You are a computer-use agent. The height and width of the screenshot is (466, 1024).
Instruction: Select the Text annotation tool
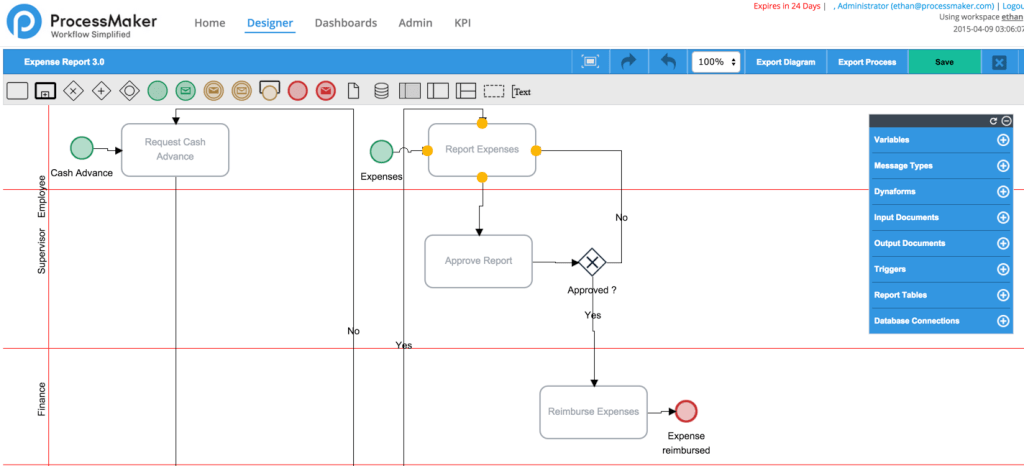[x=521, y=91]
